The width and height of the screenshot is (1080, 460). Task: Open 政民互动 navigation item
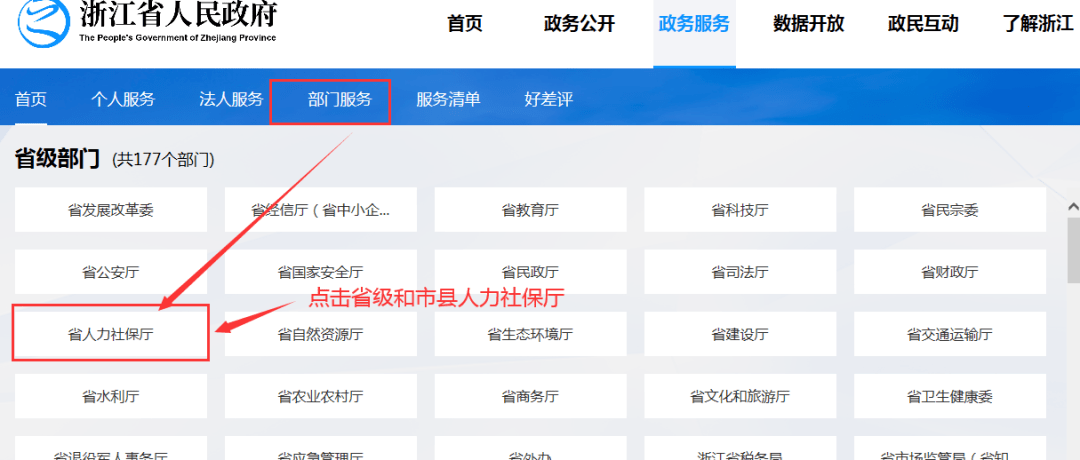(x=923, y=24)
